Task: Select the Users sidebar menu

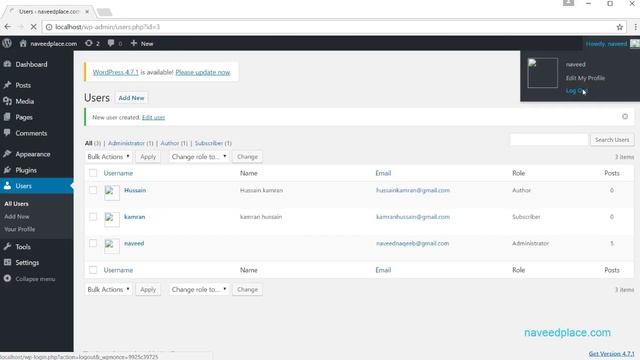Action: 37,186
